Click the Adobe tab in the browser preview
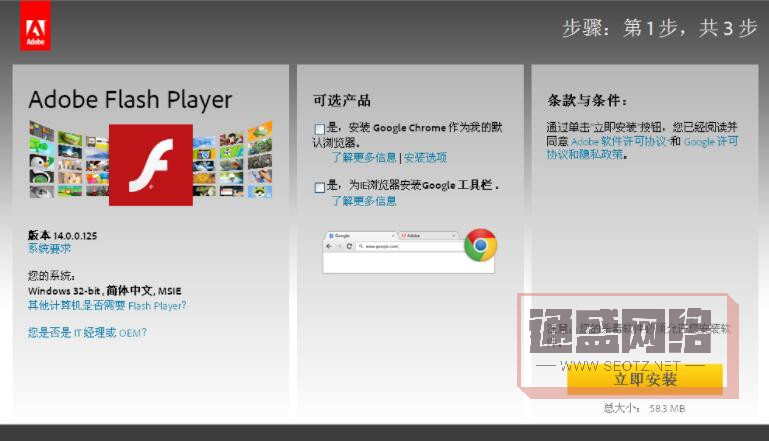This screenshot has height=441, width=769. [x=412, y=235]
